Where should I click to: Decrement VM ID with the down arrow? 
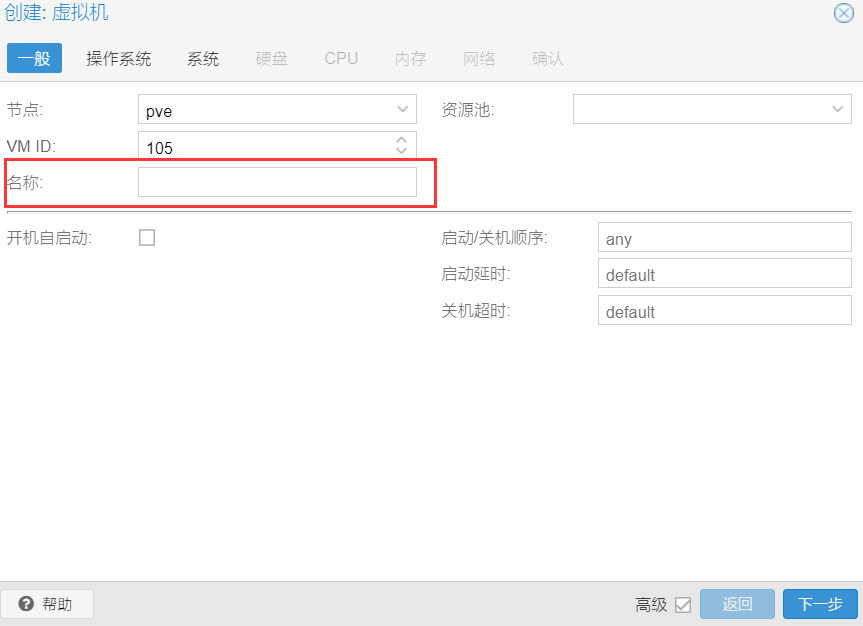click(402, 150)
